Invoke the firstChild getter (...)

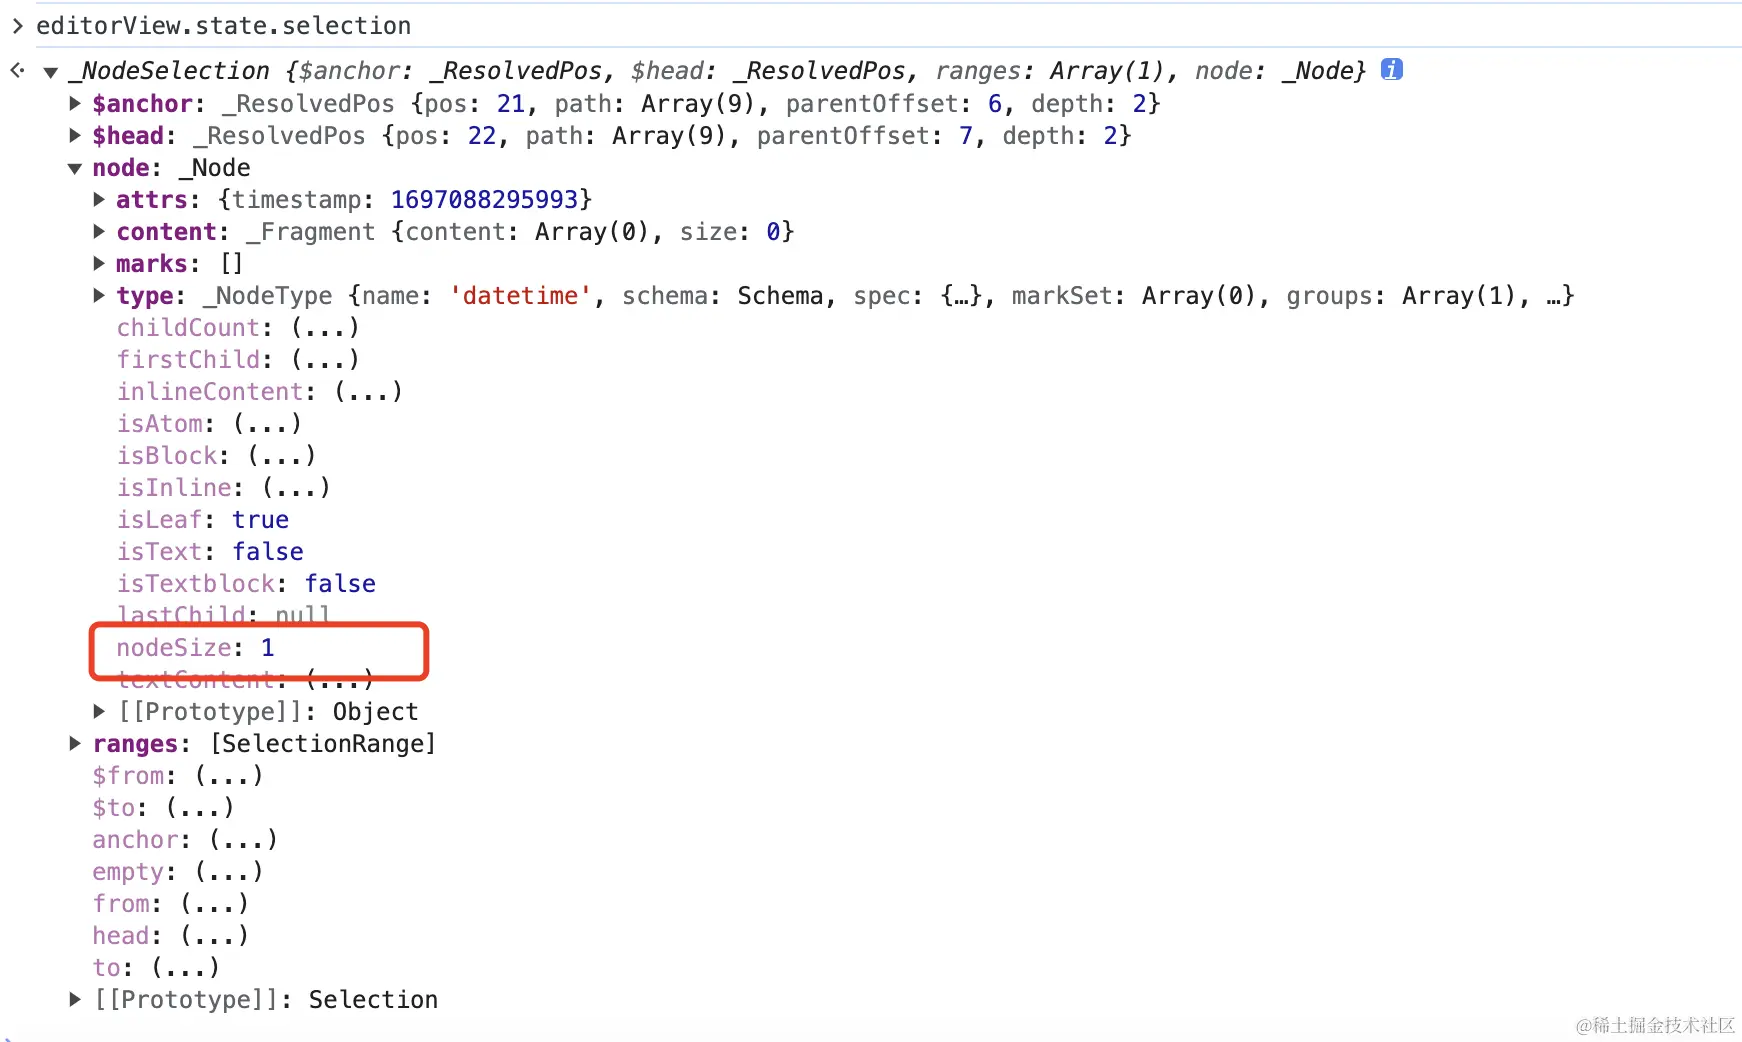click(x=325, y=359)
